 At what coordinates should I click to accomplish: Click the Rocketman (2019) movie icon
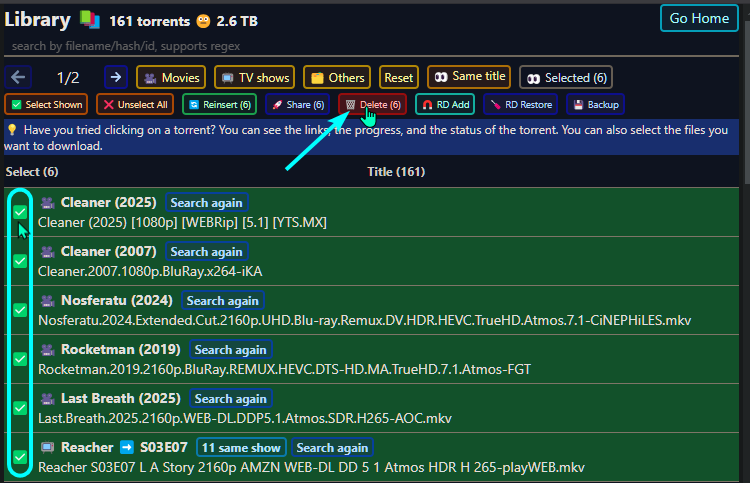pyautogui.click(x=47, y=350)
